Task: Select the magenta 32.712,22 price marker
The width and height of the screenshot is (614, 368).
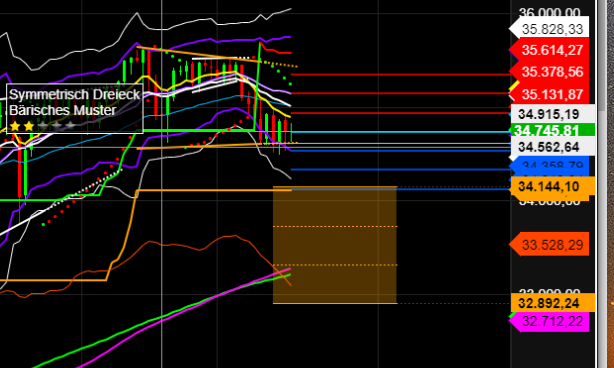Action: 549,321
